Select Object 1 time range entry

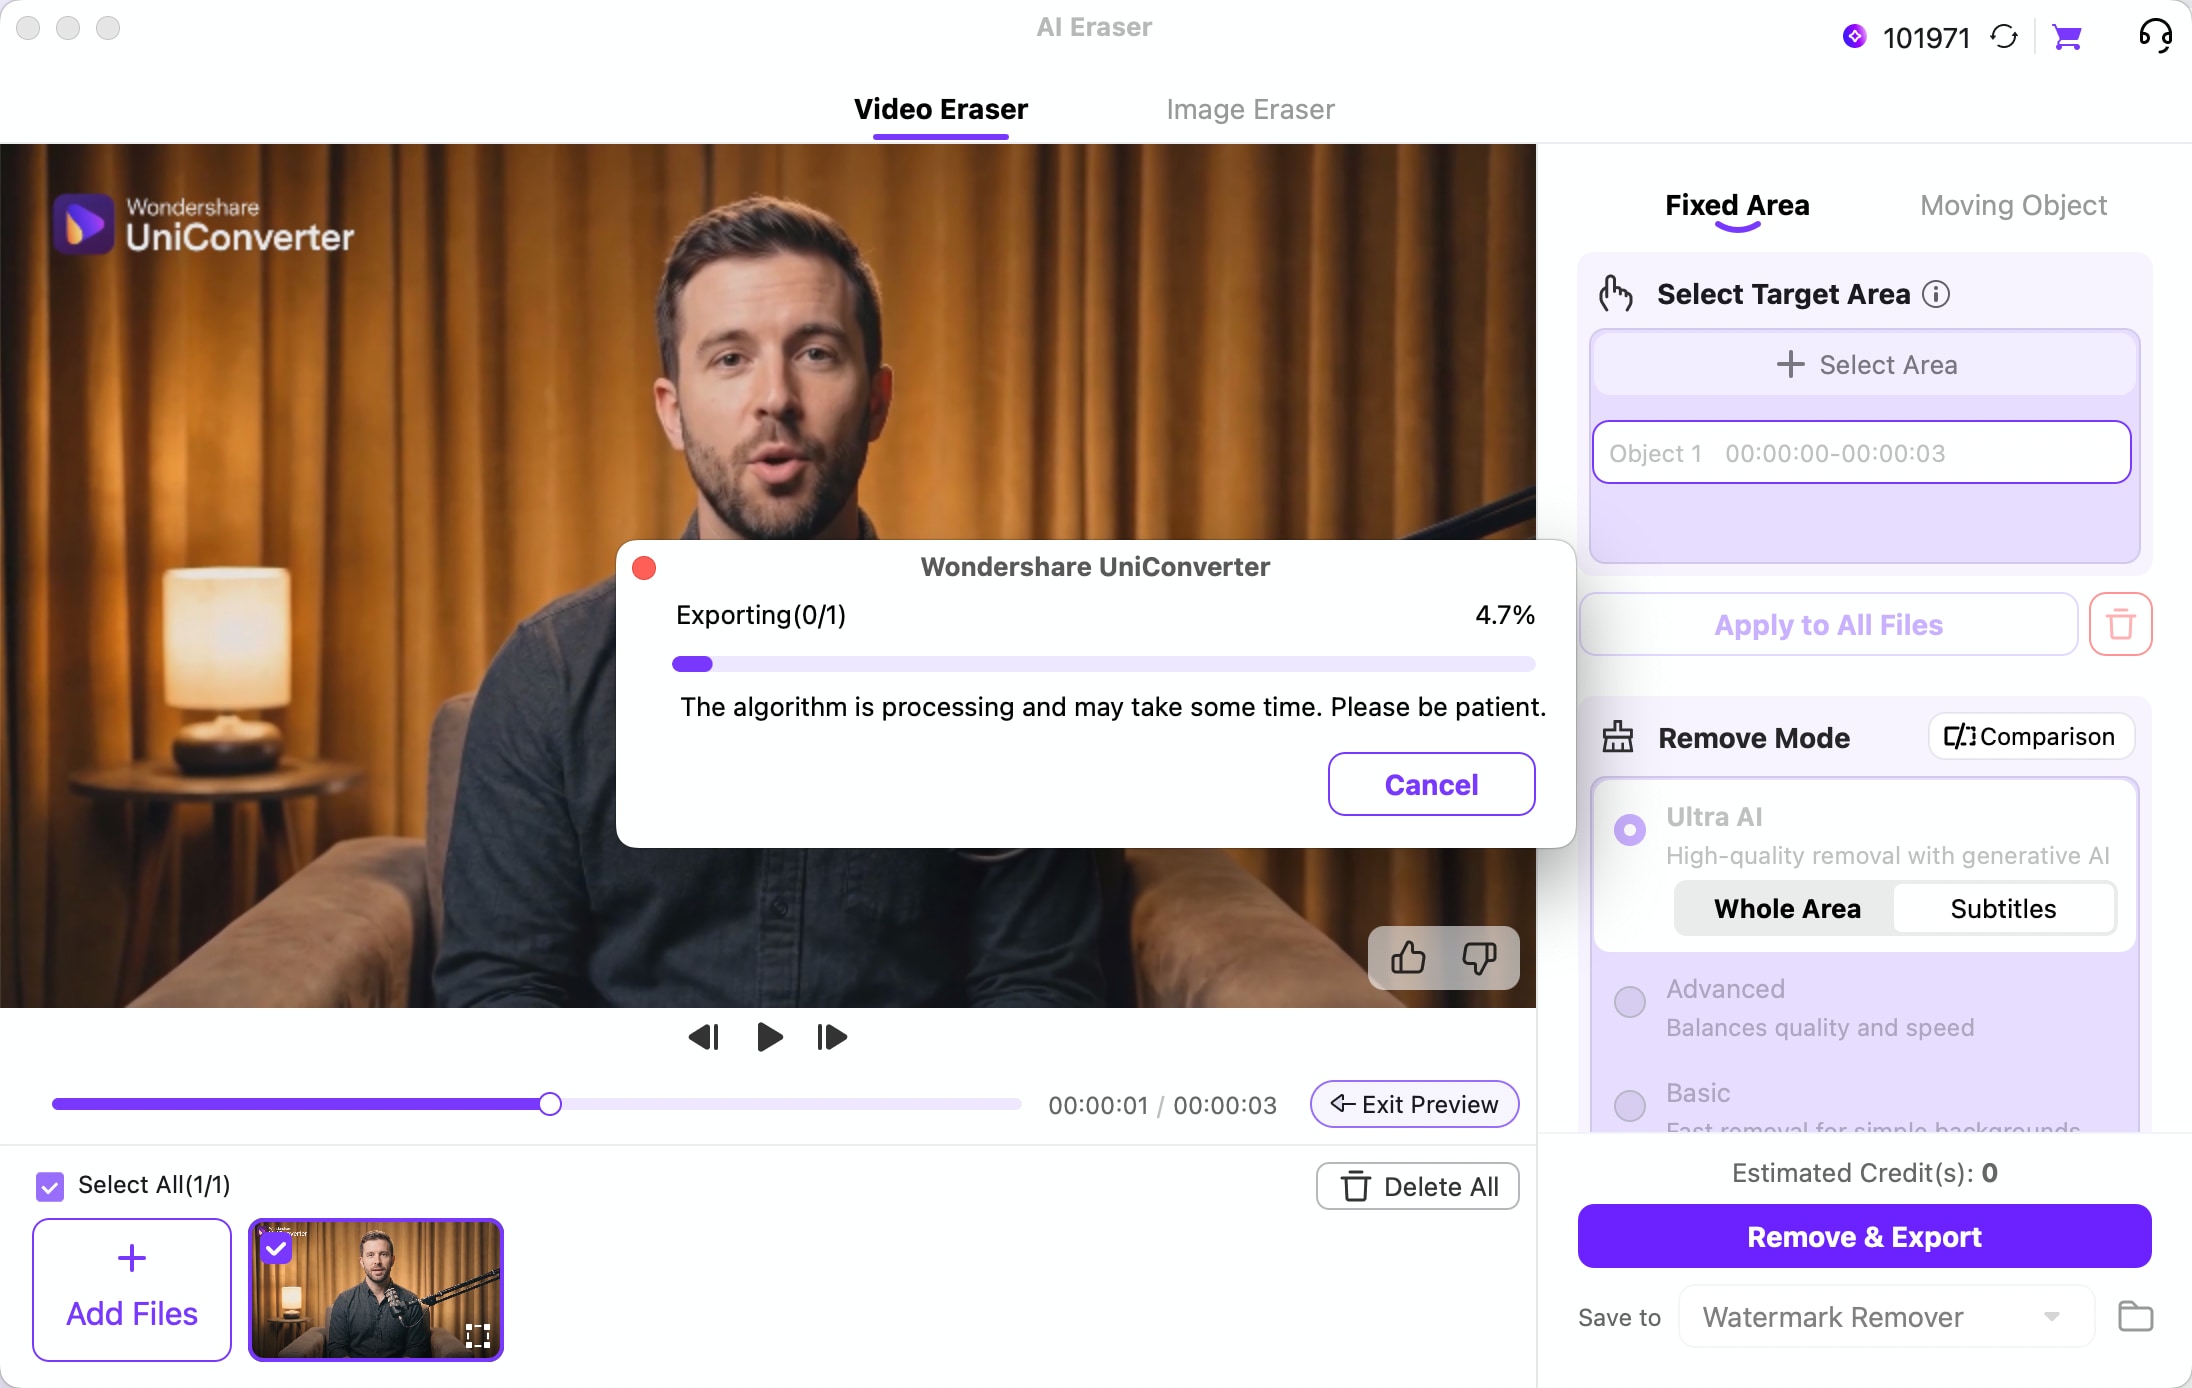click(x=1861, y=452)
